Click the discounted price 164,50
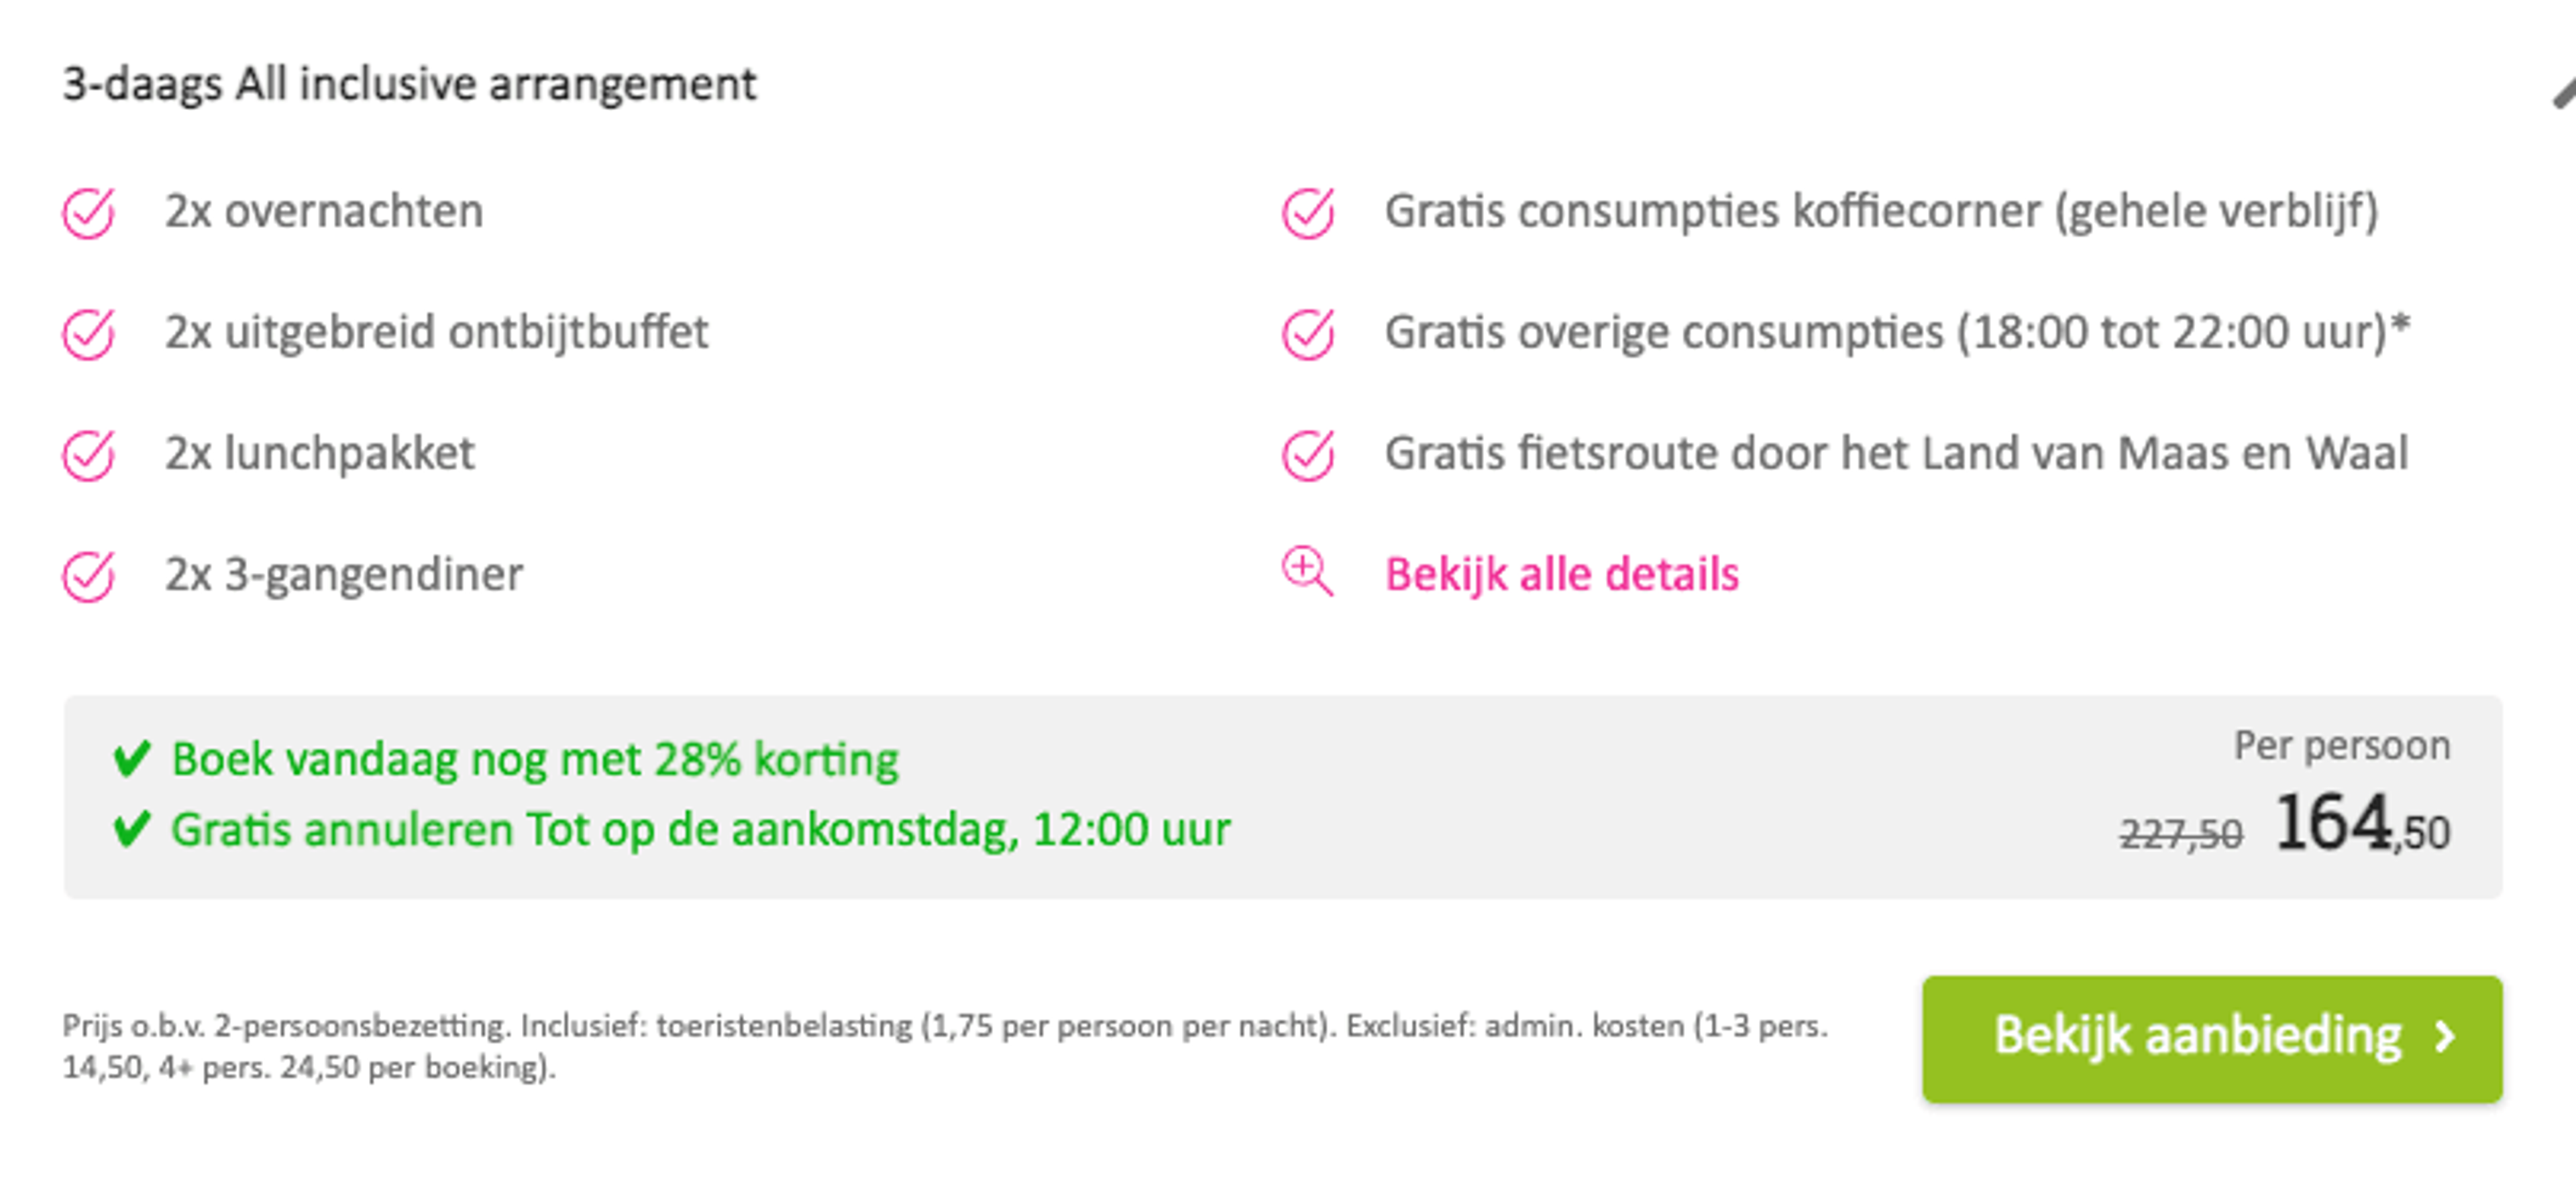This screenshot has height=1202, width=2576. (x=2362, y=825)
